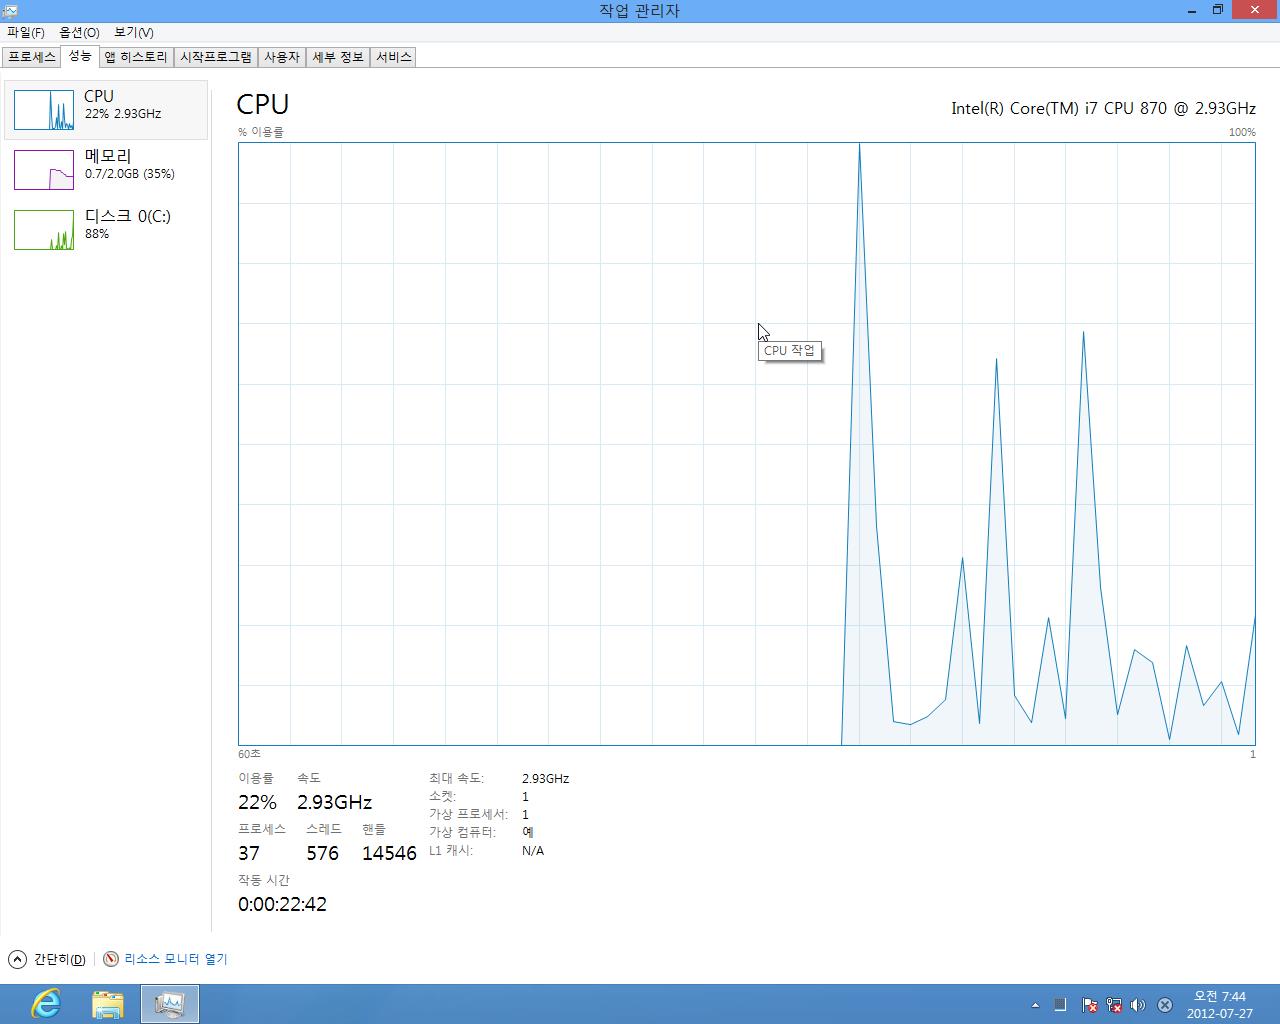The height and width of the screenshot is (1024, 1280).
Task: Switch to the 프로세스 tab
Action: coord(32,57)
